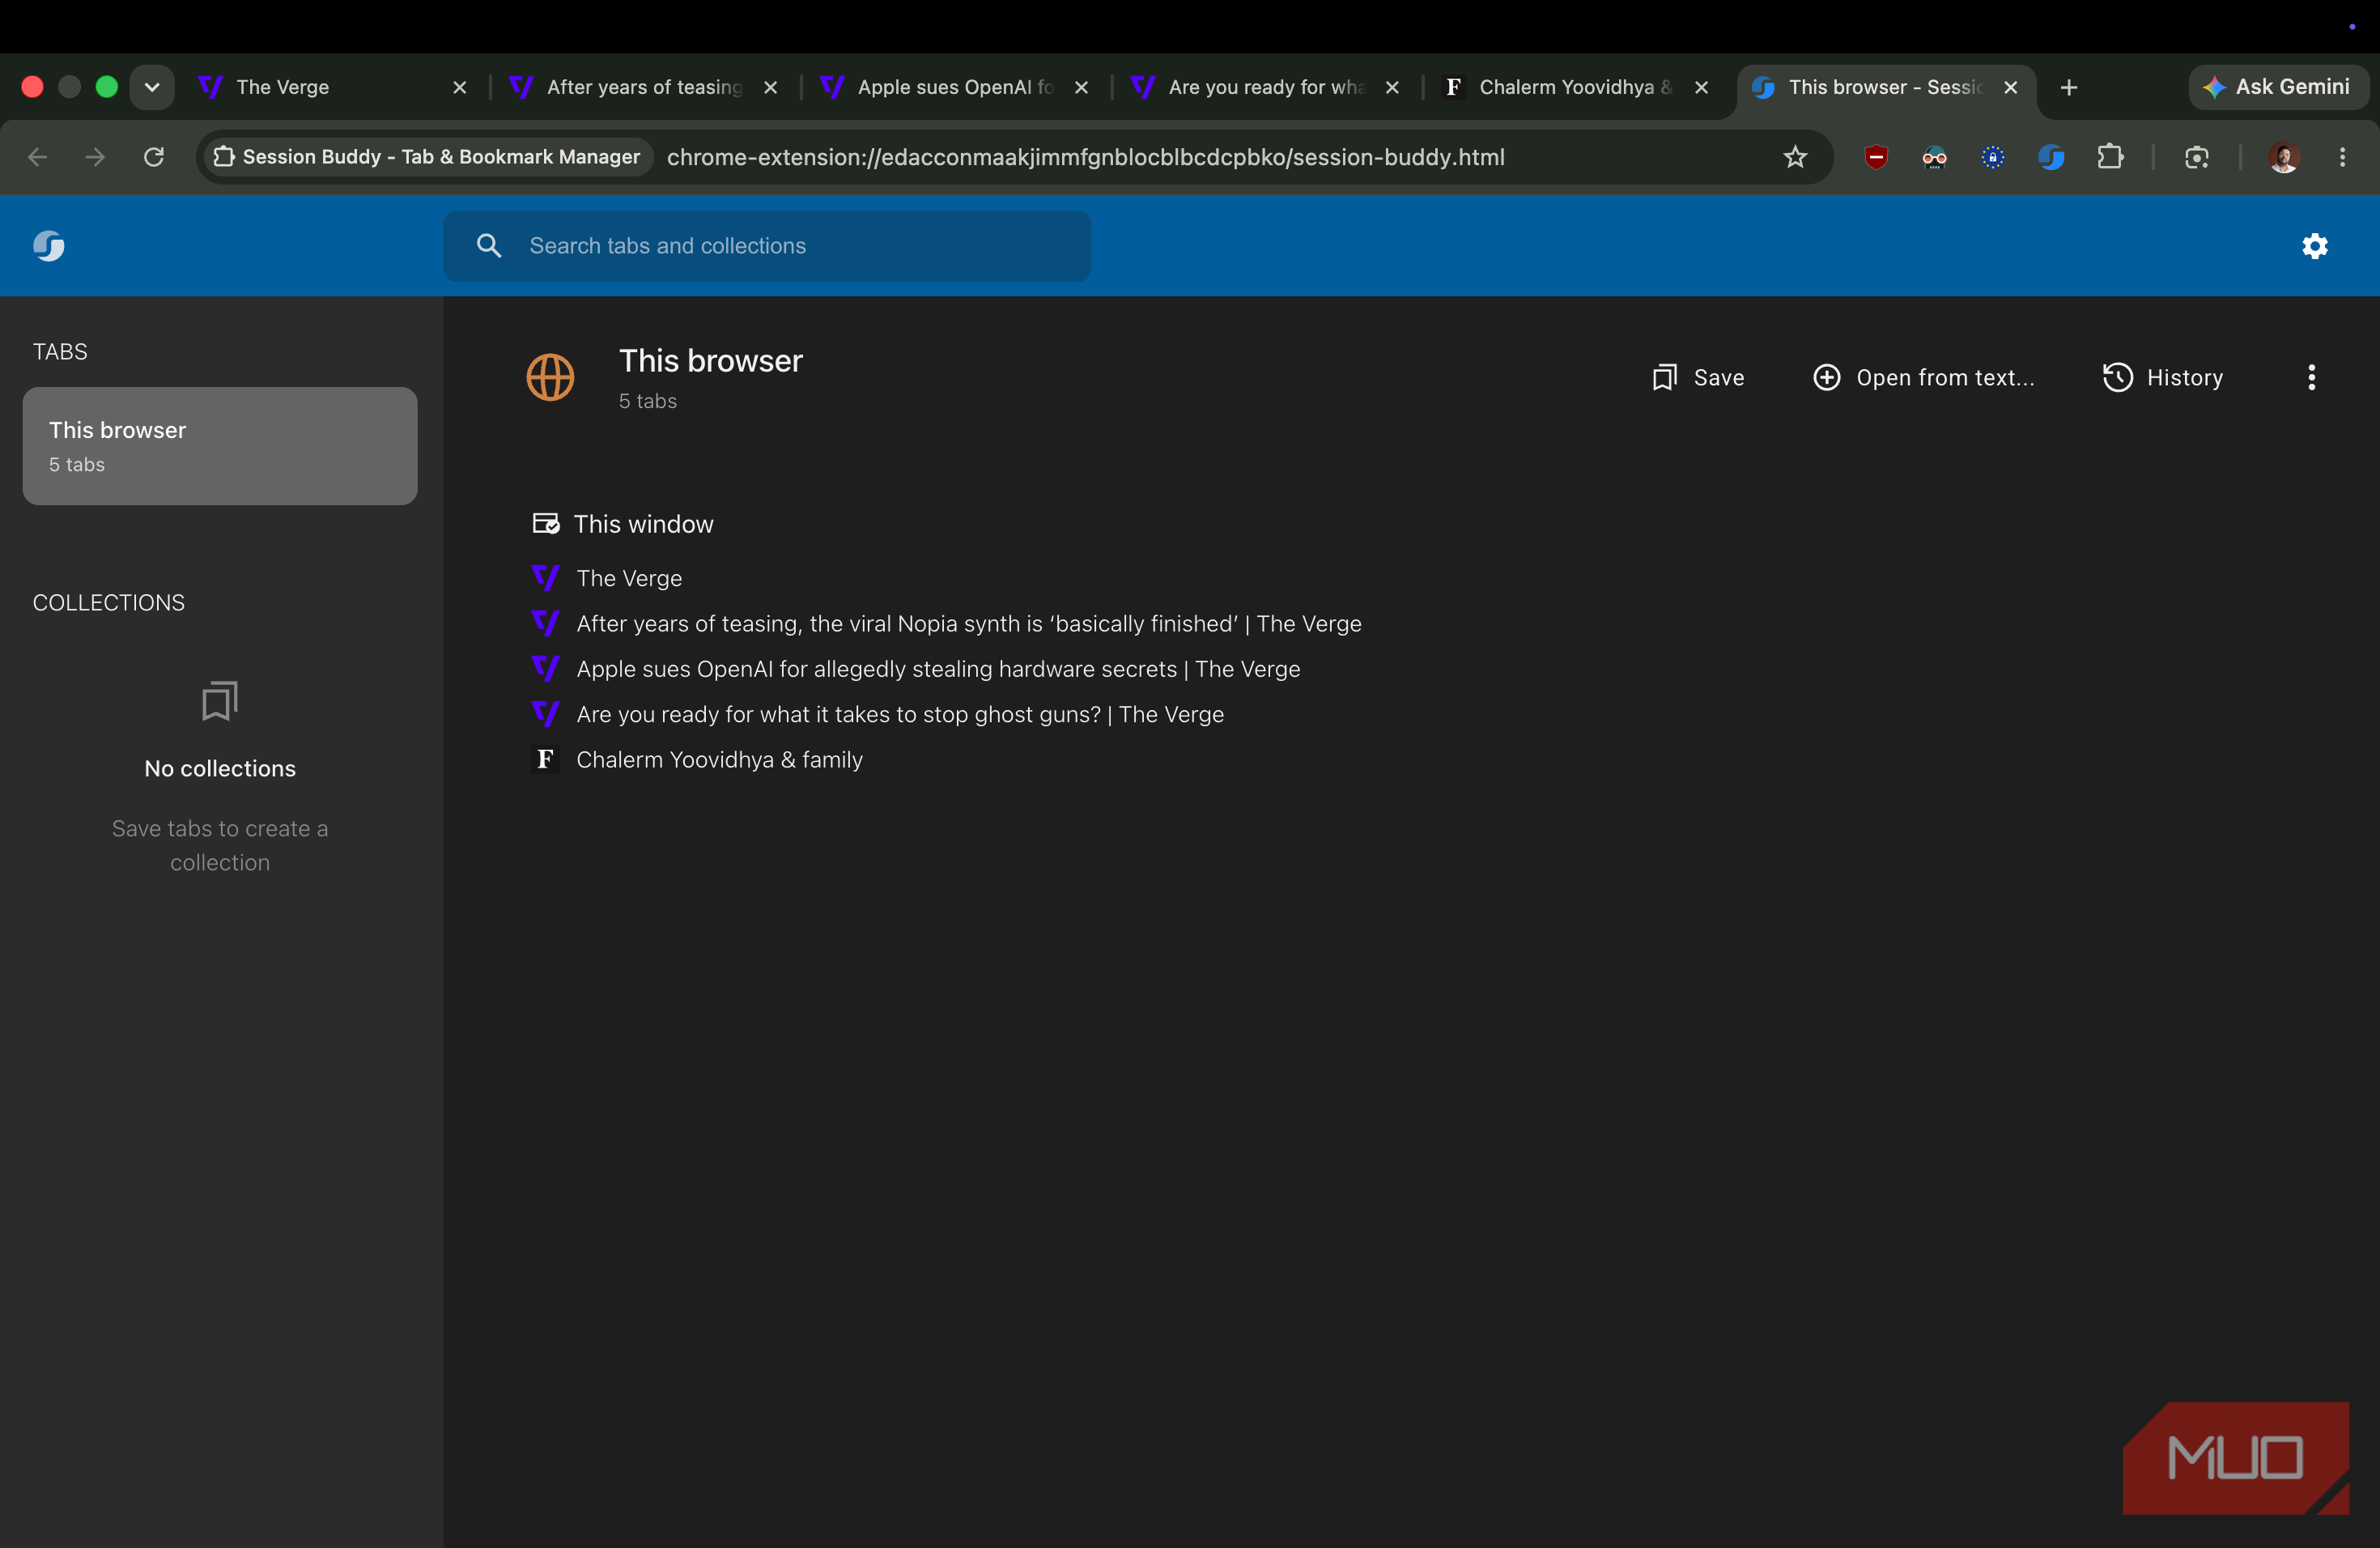
Task: Click the Verge favicon of the ghost guns row
Action: tap(545, 714)
